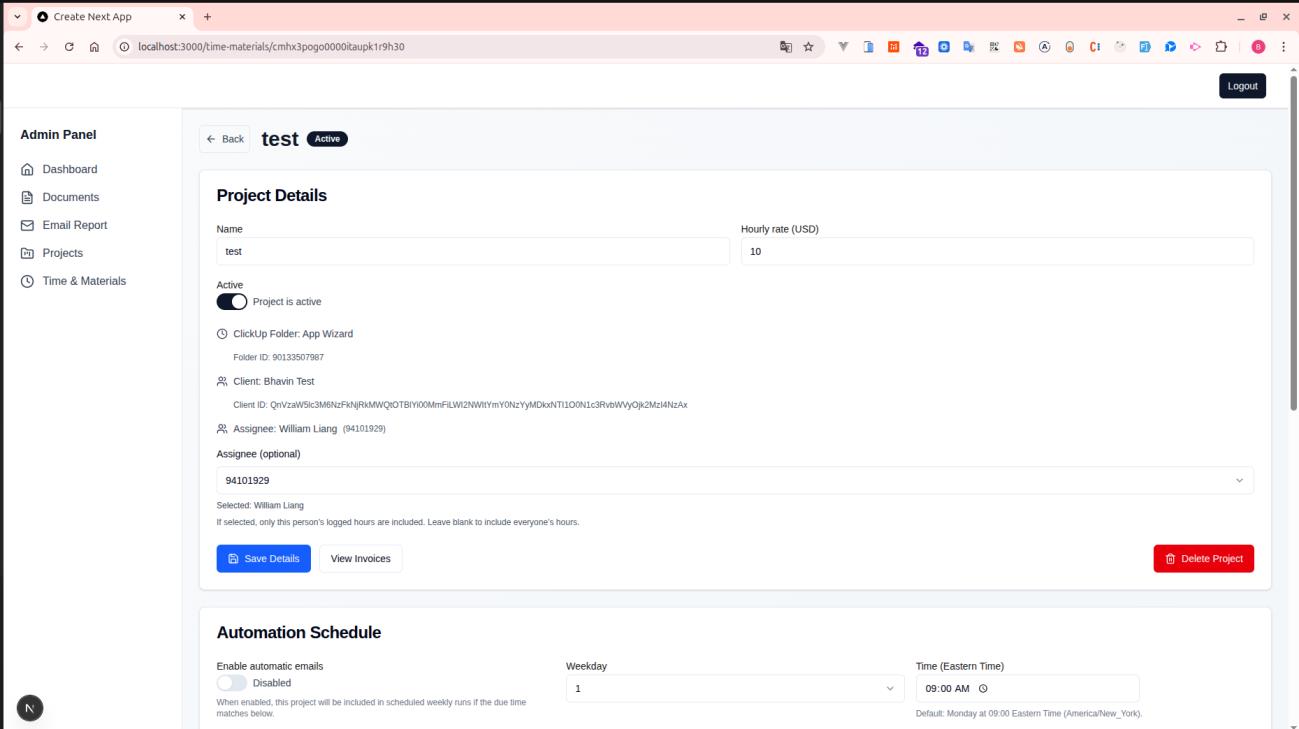Click the avatar icon at bottom left
1299x729 pixels.
(x=29, y=708)
